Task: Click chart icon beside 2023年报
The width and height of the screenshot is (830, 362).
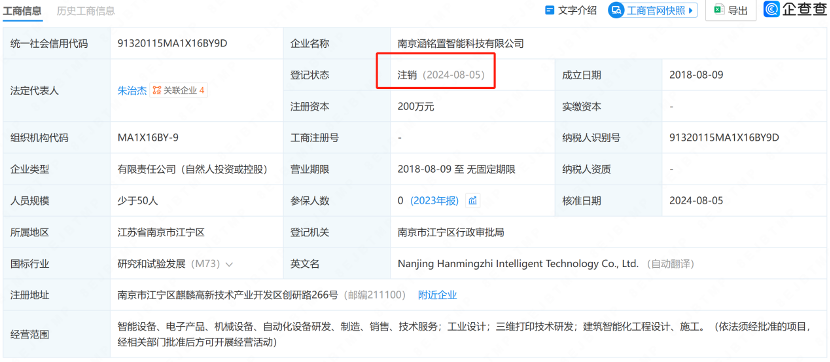Action: click(x=473, y=201)
